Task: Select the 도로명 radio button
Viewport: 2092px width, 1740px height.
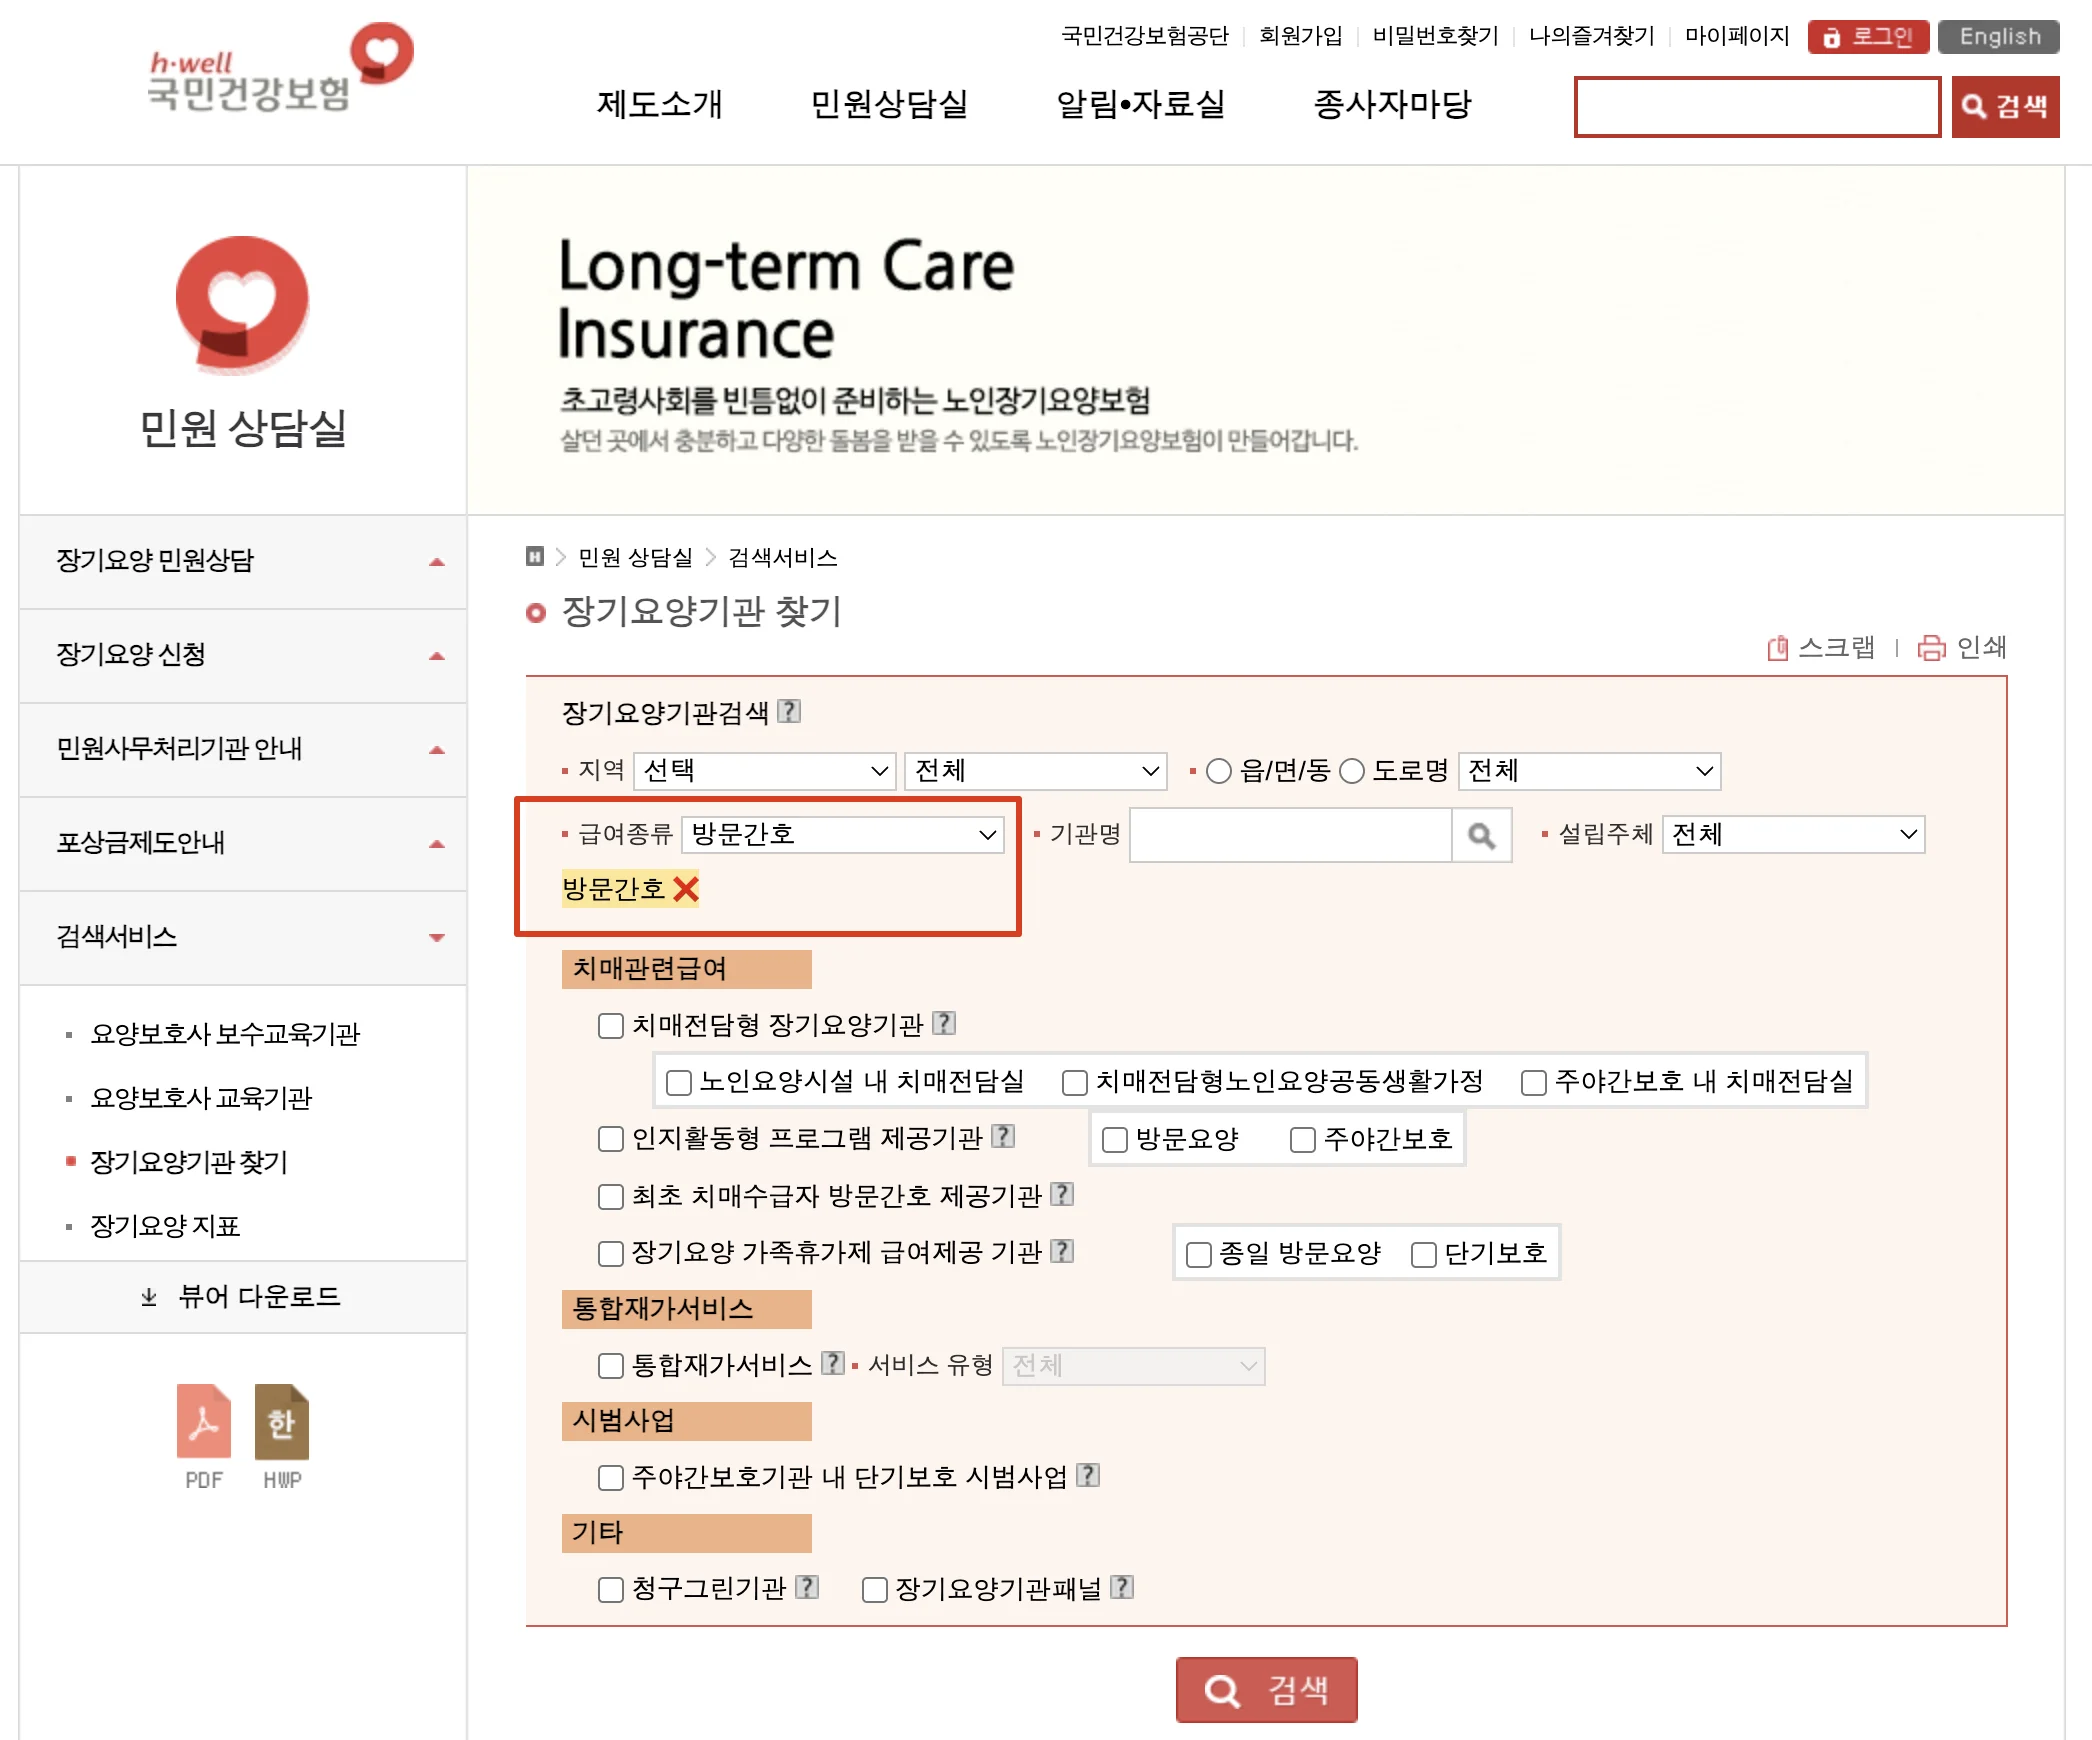Action: coord(1352,771)
